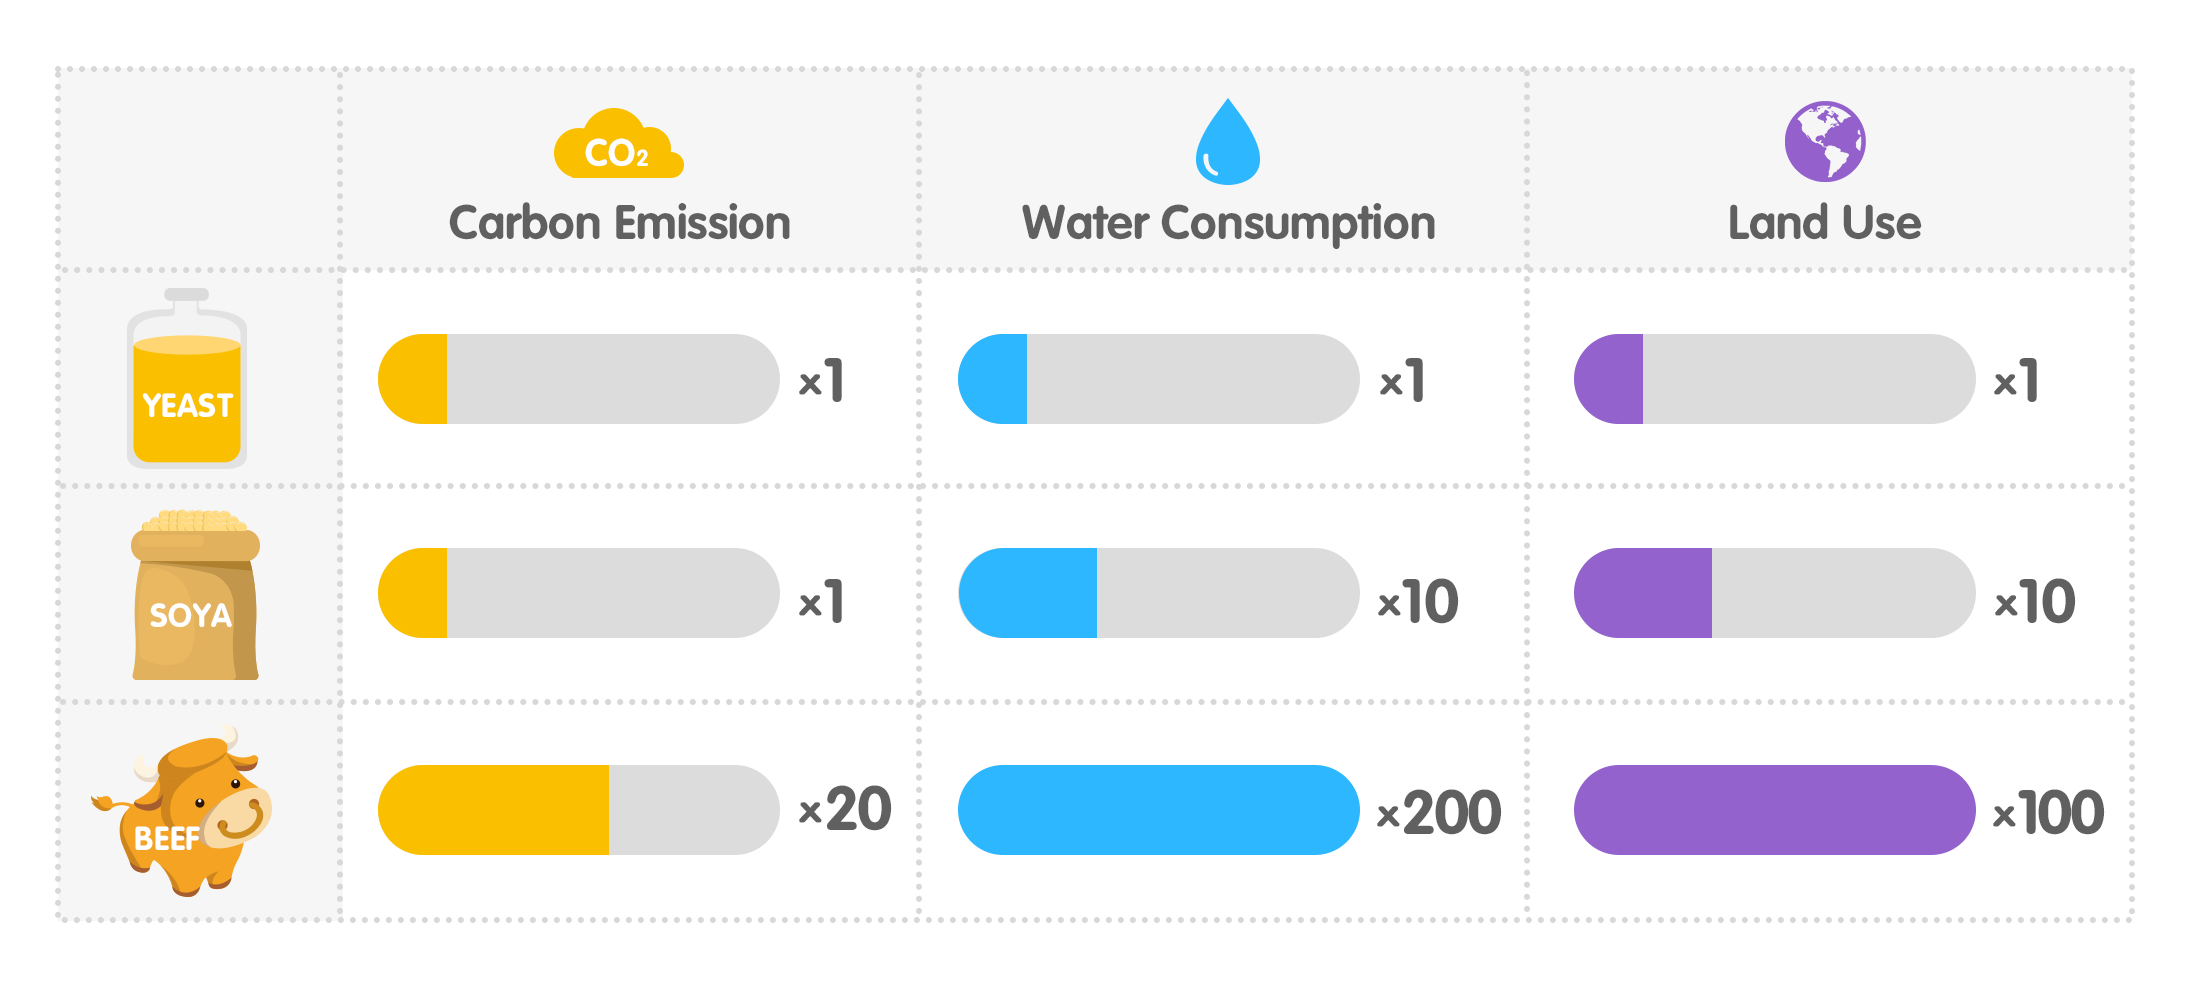Click the Land Use heading
The height and width of the screenshot is (981, 2188).
1824,223
